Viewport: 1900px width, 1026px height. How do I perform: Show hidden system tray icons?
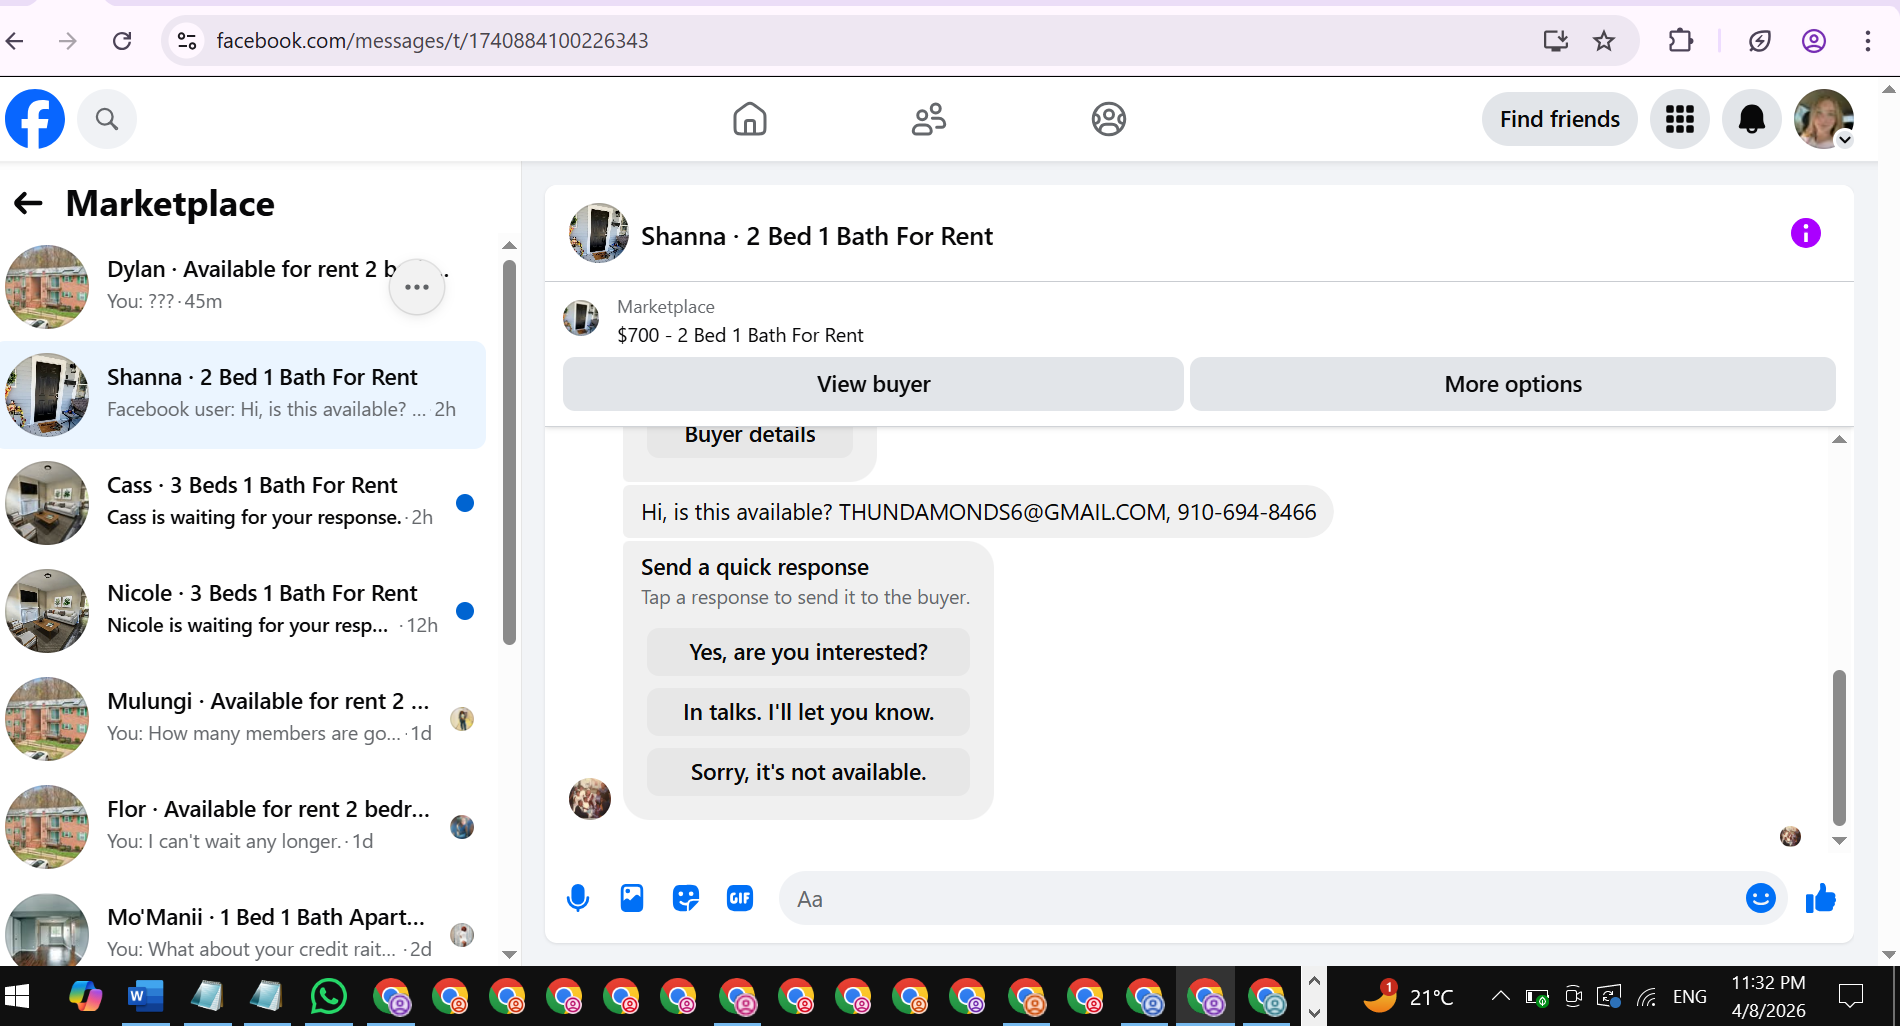(1500, 996)
